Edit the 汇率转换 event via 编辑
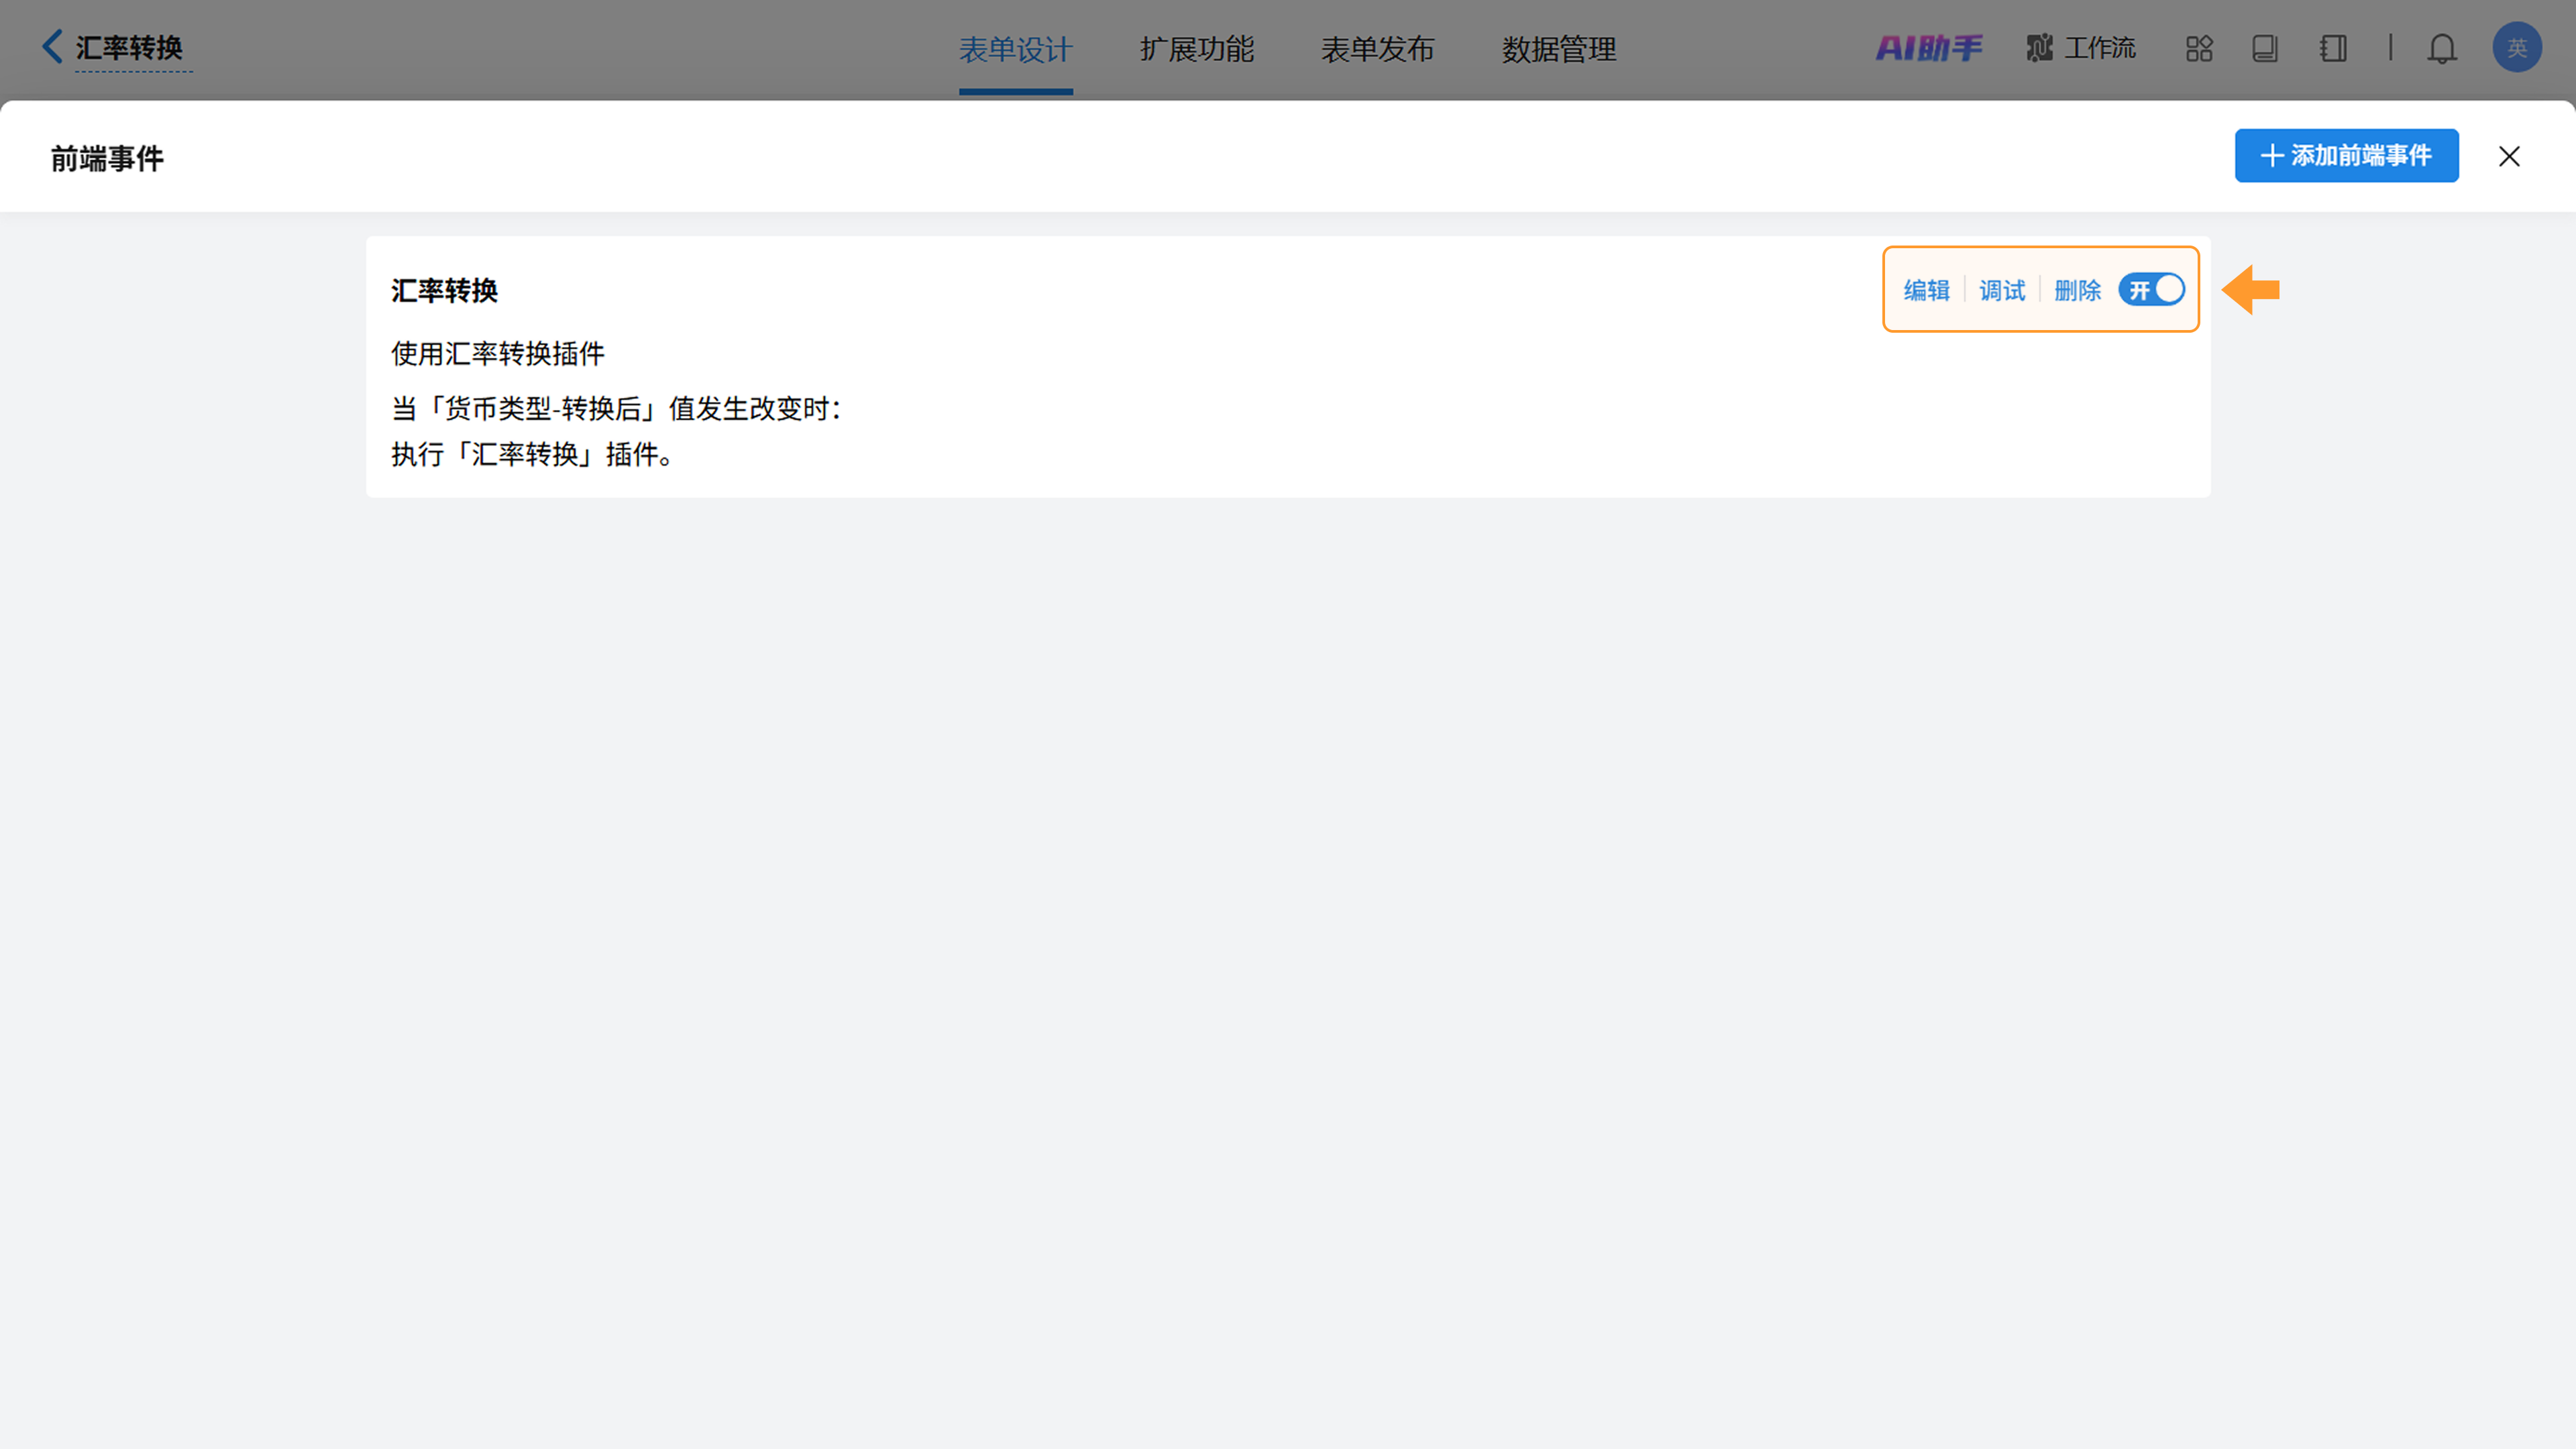2576x1449 pixels. point(1926,290)
